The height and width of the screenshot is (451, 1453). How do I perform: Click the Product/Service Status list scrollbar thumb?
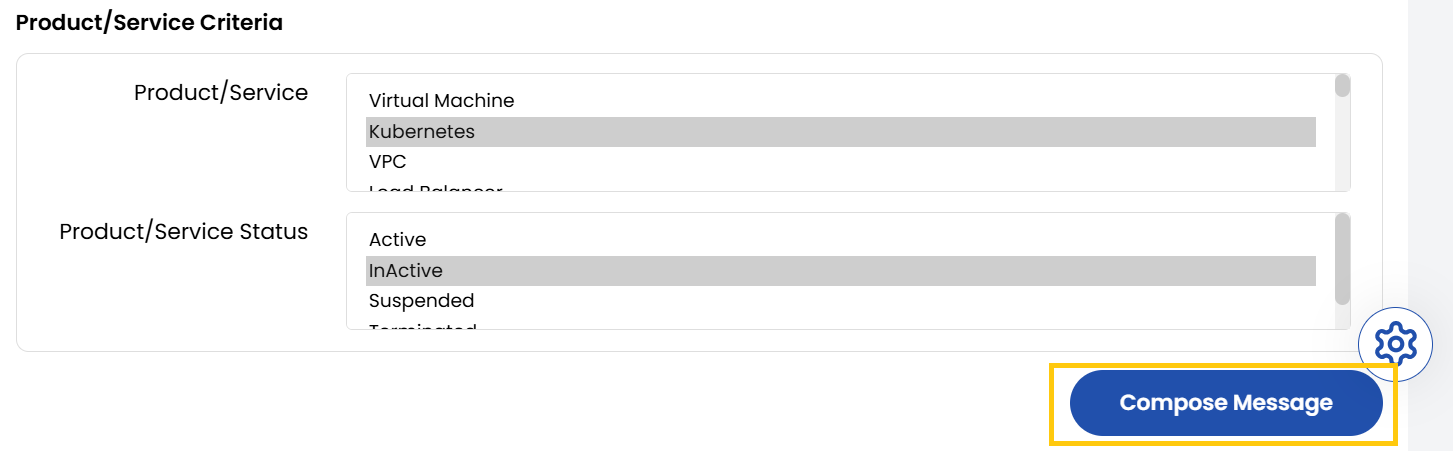pos(1342,258)
